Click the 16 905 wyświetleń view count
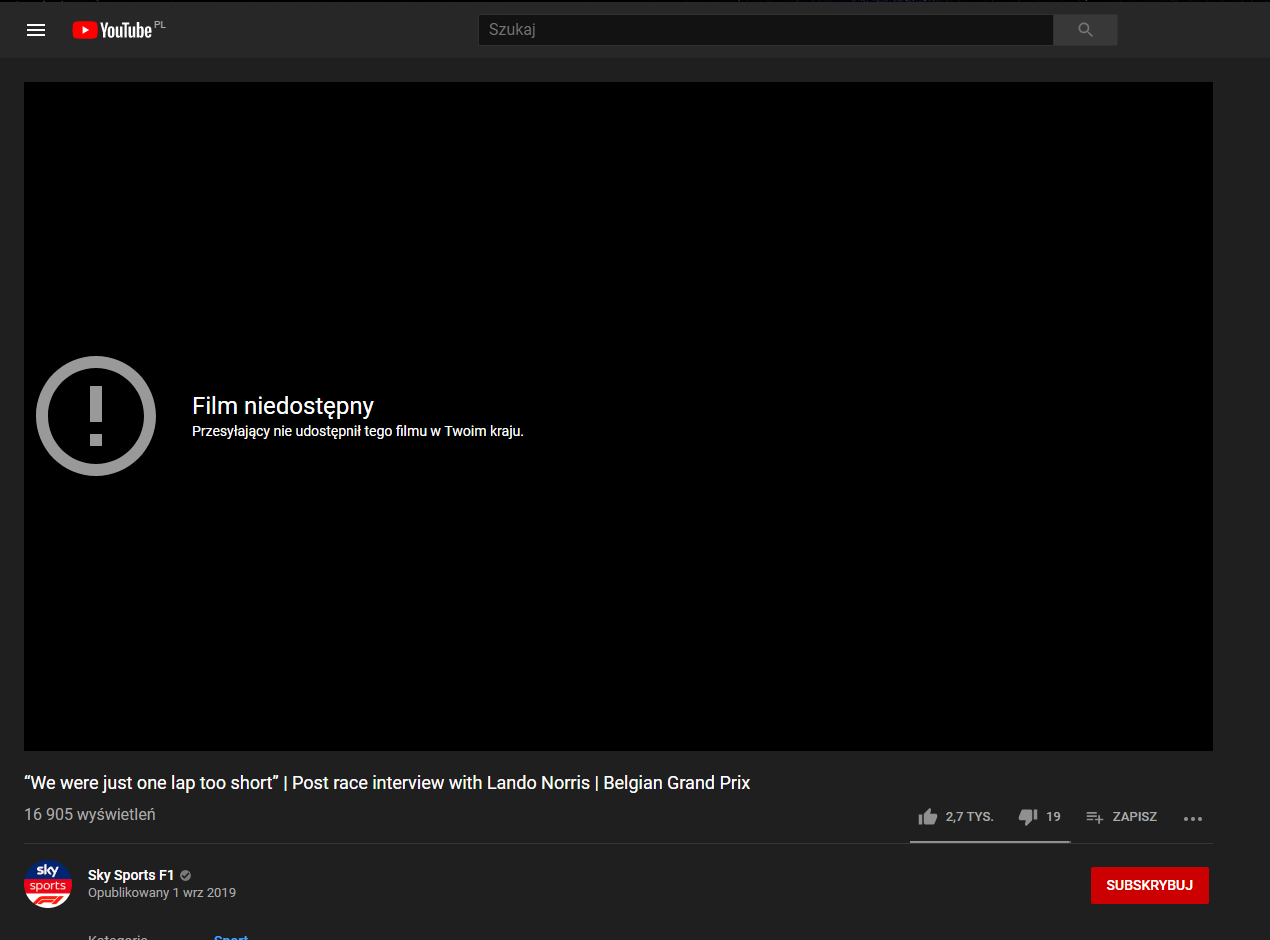 tap(90, 815)
